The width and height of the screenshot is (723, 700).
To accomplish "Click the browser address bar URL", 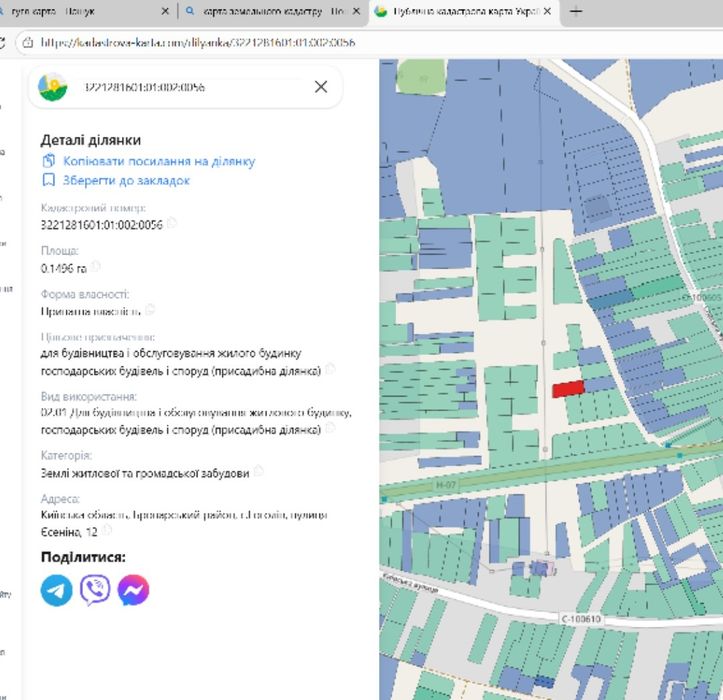I will [x=200, y=43].
